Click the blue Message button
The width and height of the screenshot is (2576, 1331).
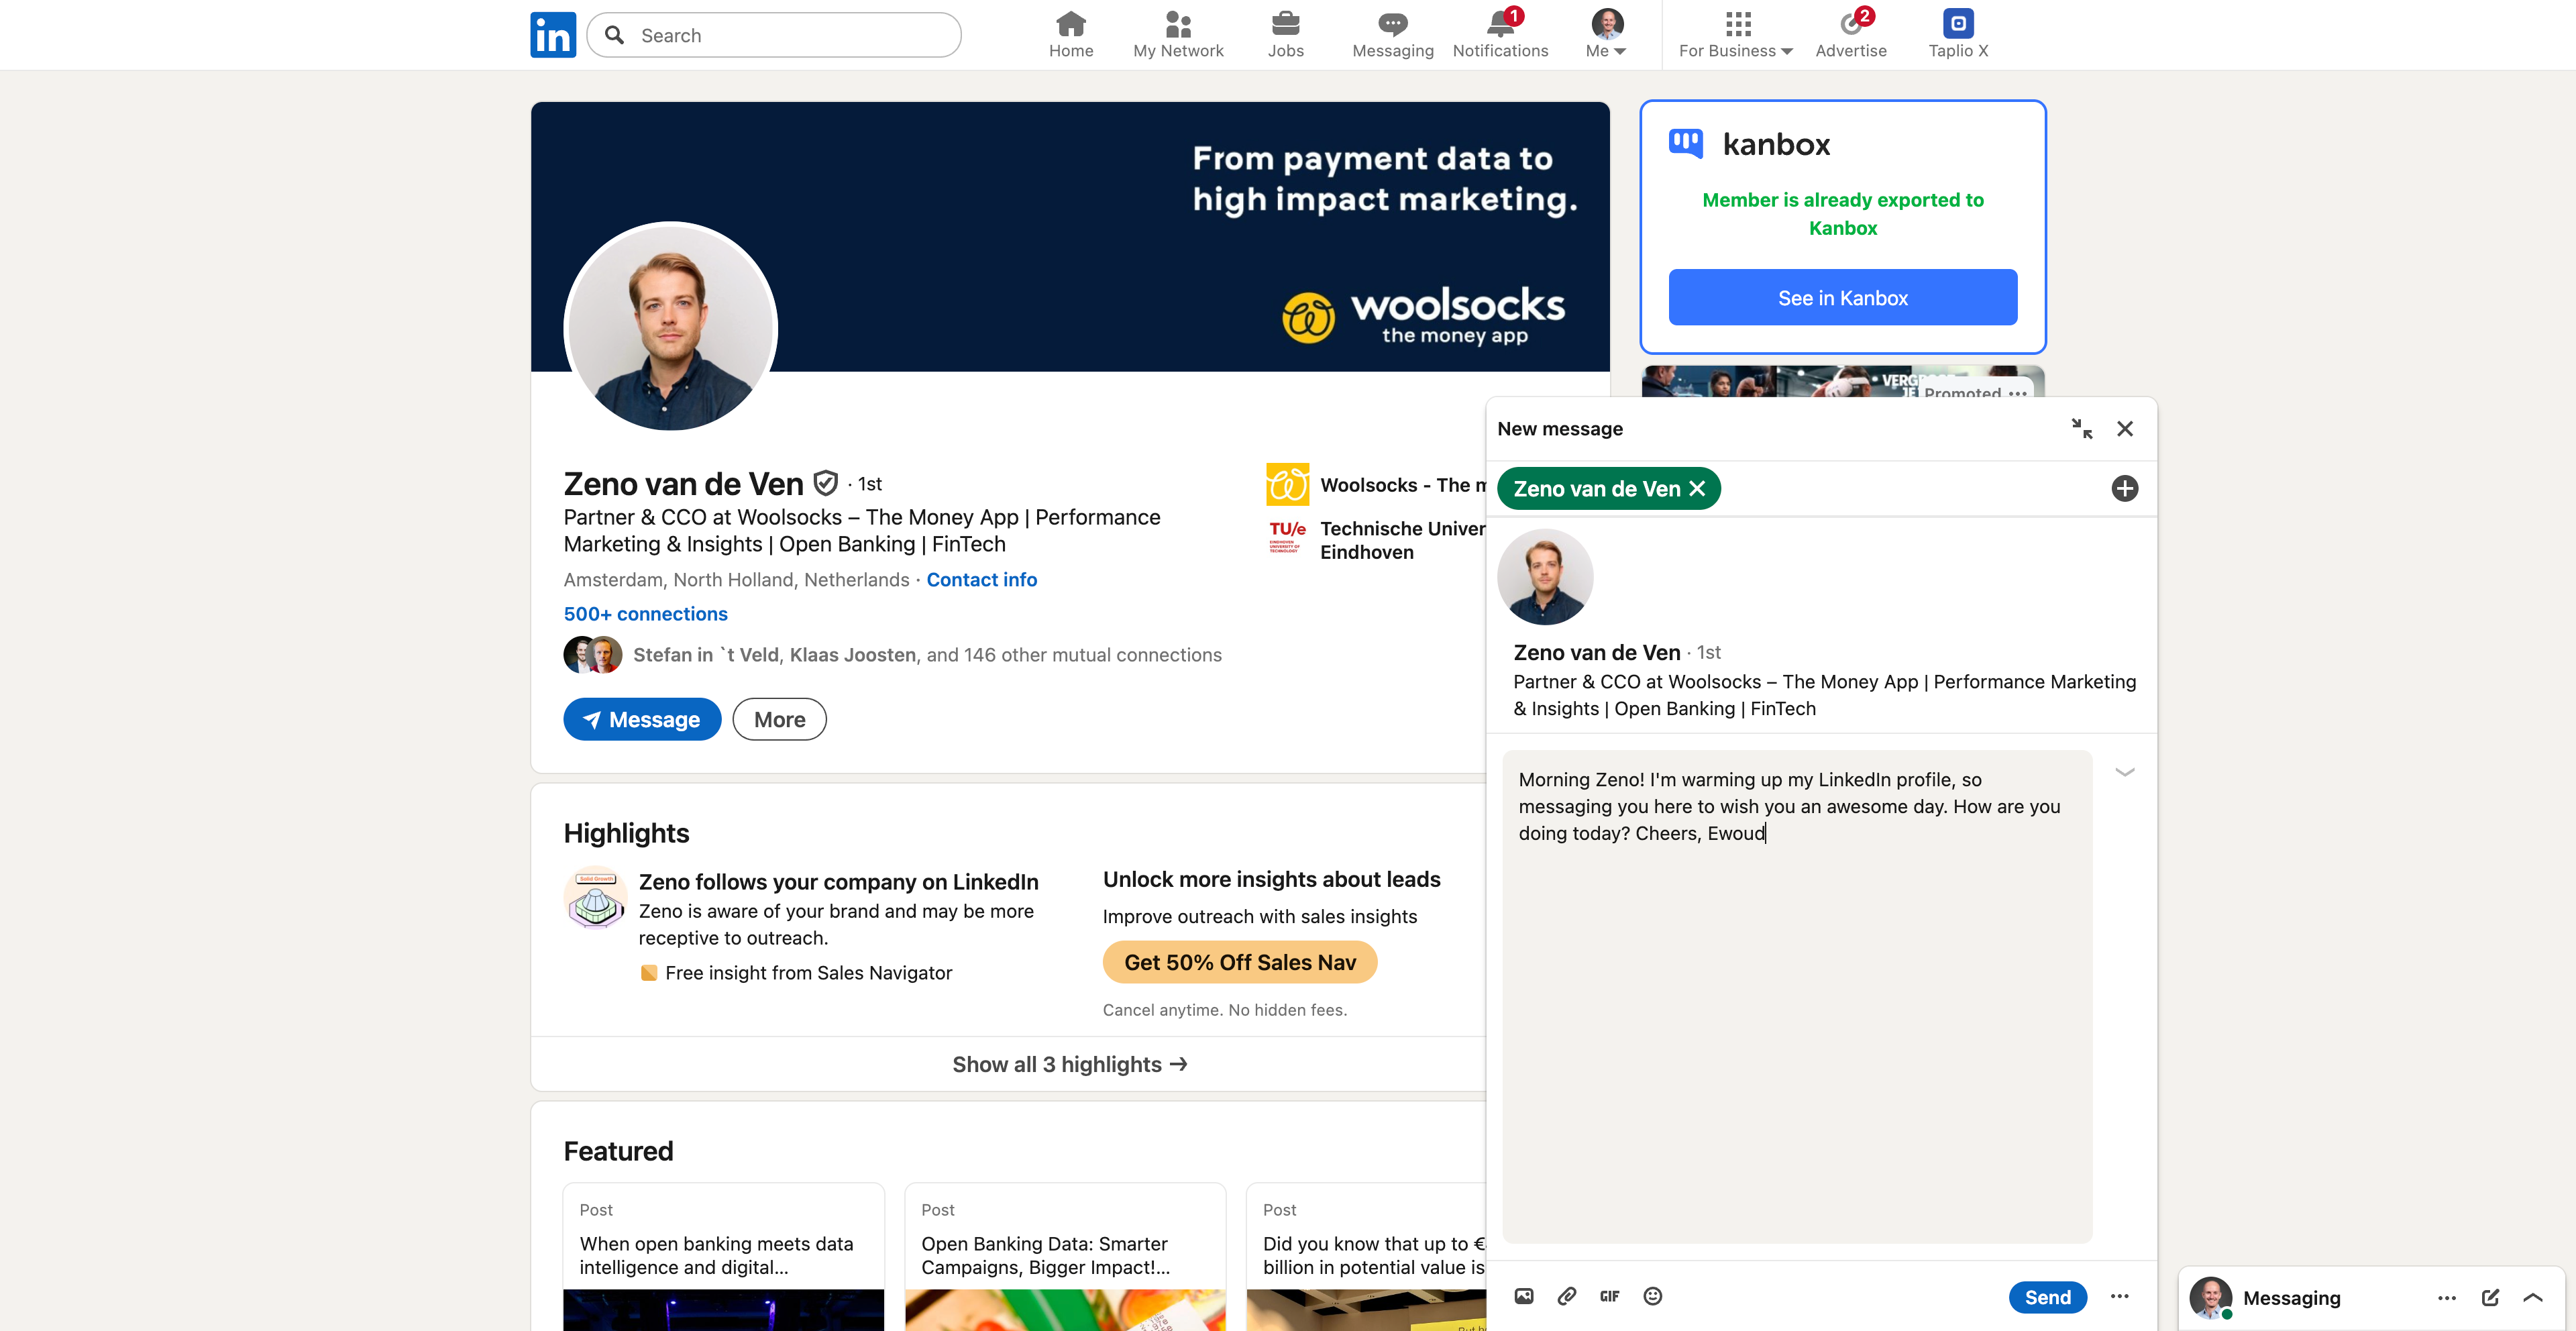pos(642,719)
